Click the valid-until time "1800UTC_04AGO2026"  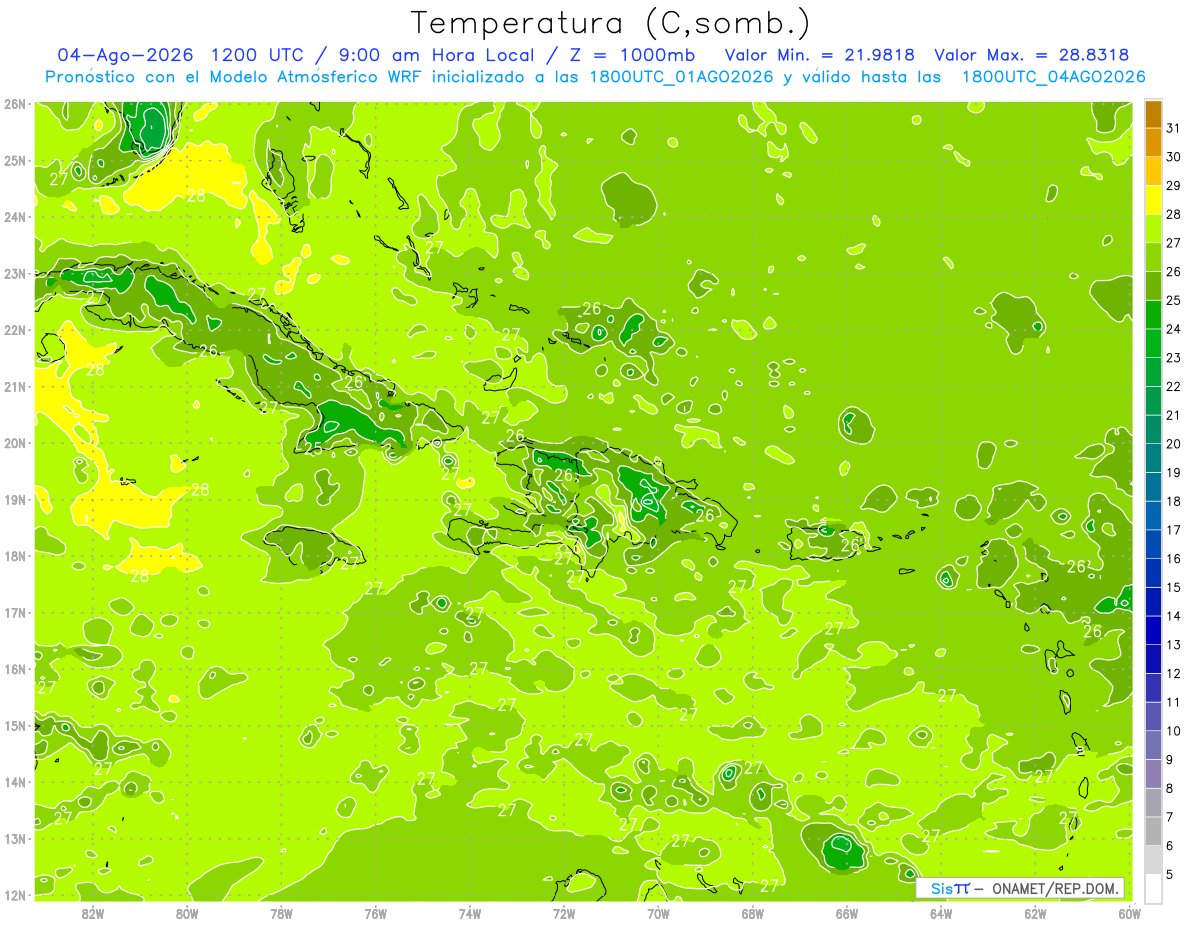1053,77
